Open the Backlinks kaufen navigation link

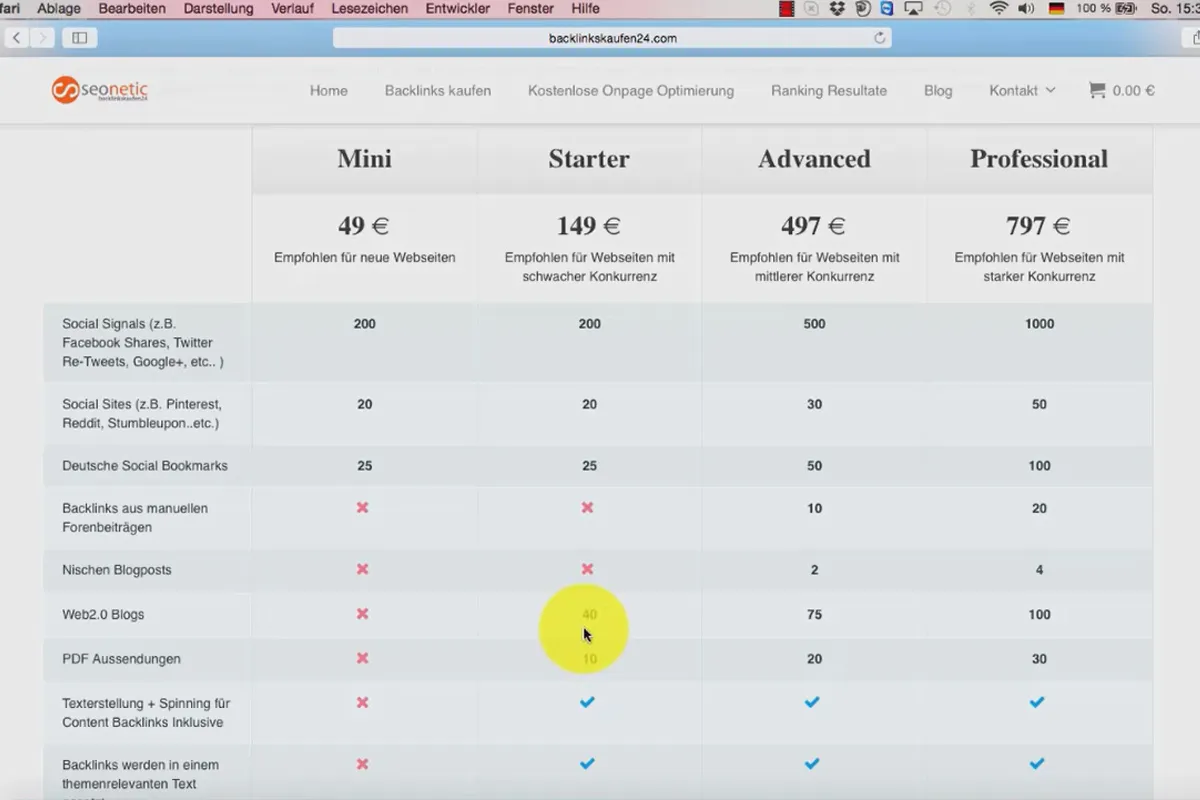(438, 90)
